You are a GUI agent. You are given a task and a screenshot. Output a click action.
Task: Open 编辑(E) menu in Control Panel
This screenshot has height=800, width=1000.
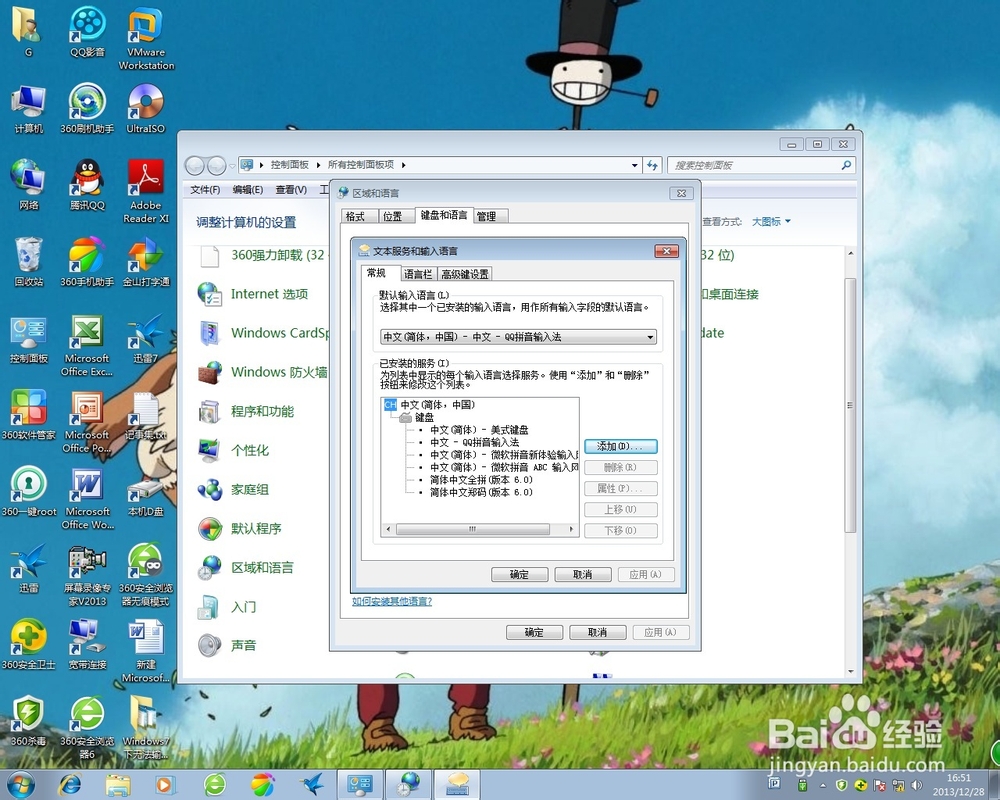[x=247, y=189]
